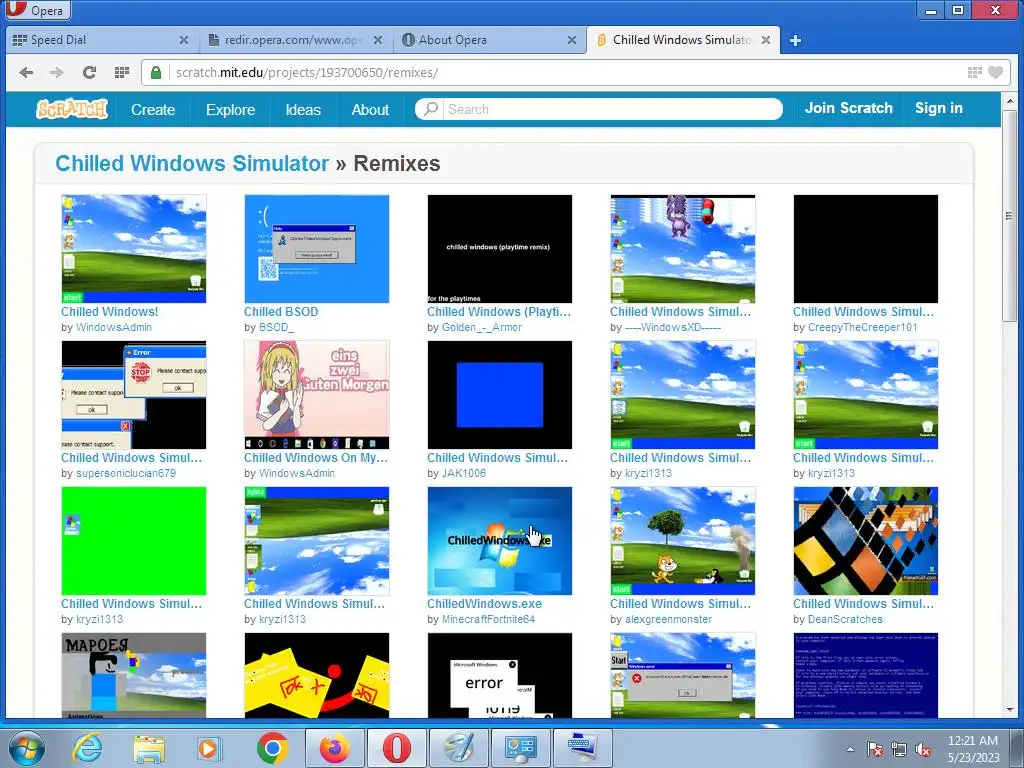Select the Chilled Windows Simulator tab

point(683,40)
